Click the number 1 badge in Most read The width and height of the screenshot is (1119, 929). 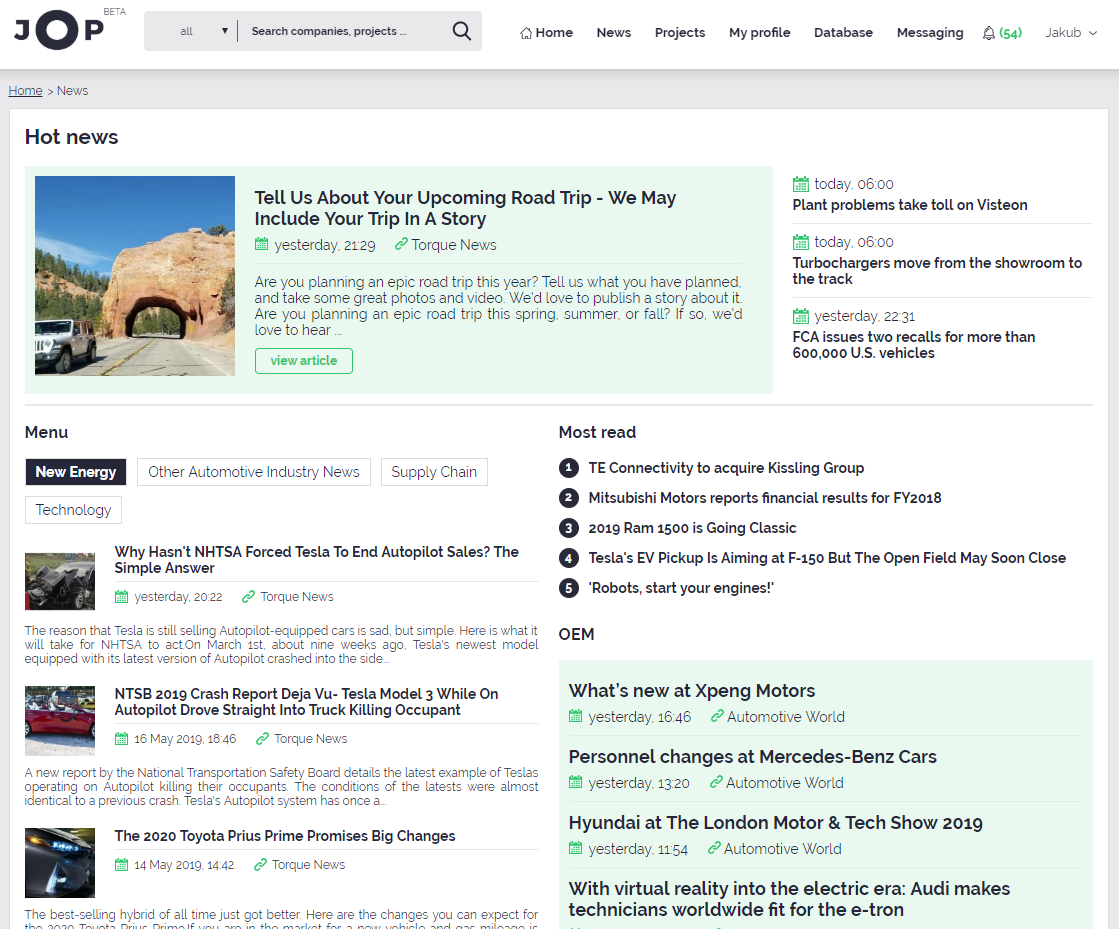click(x=568, y=468)
